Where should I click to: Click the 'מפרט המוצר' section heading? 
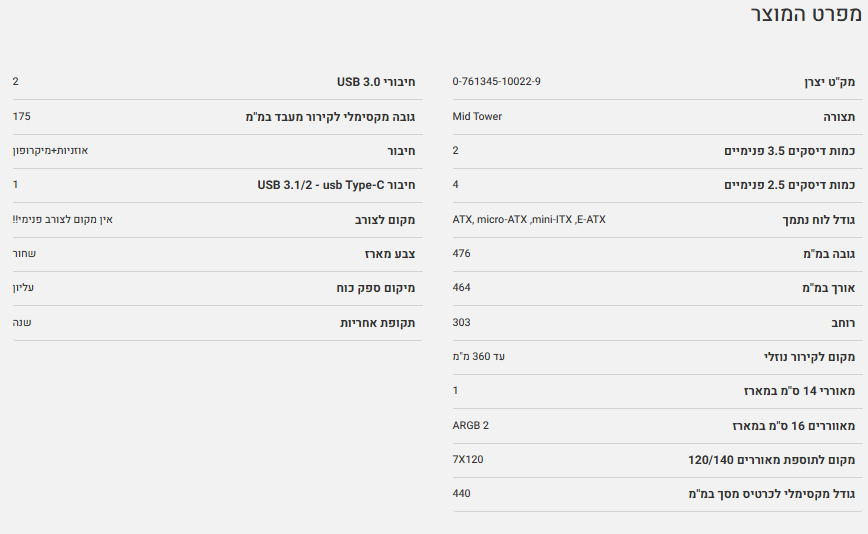804,16
